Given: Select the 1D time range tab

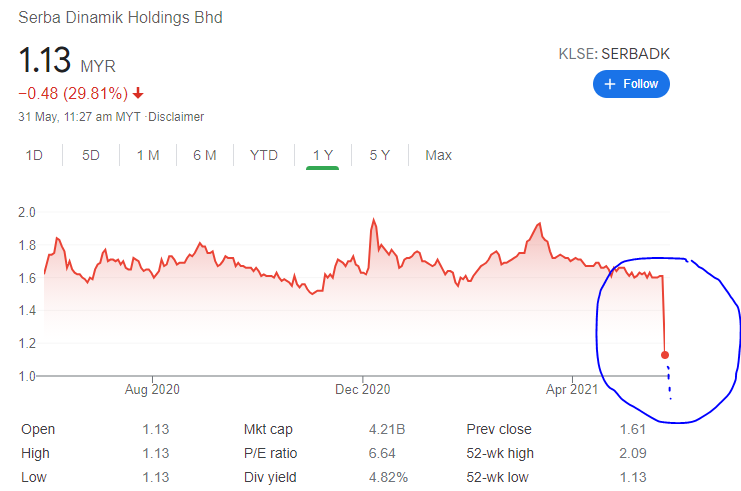Looking at the screenshot, I should click(x=34, y=155).
